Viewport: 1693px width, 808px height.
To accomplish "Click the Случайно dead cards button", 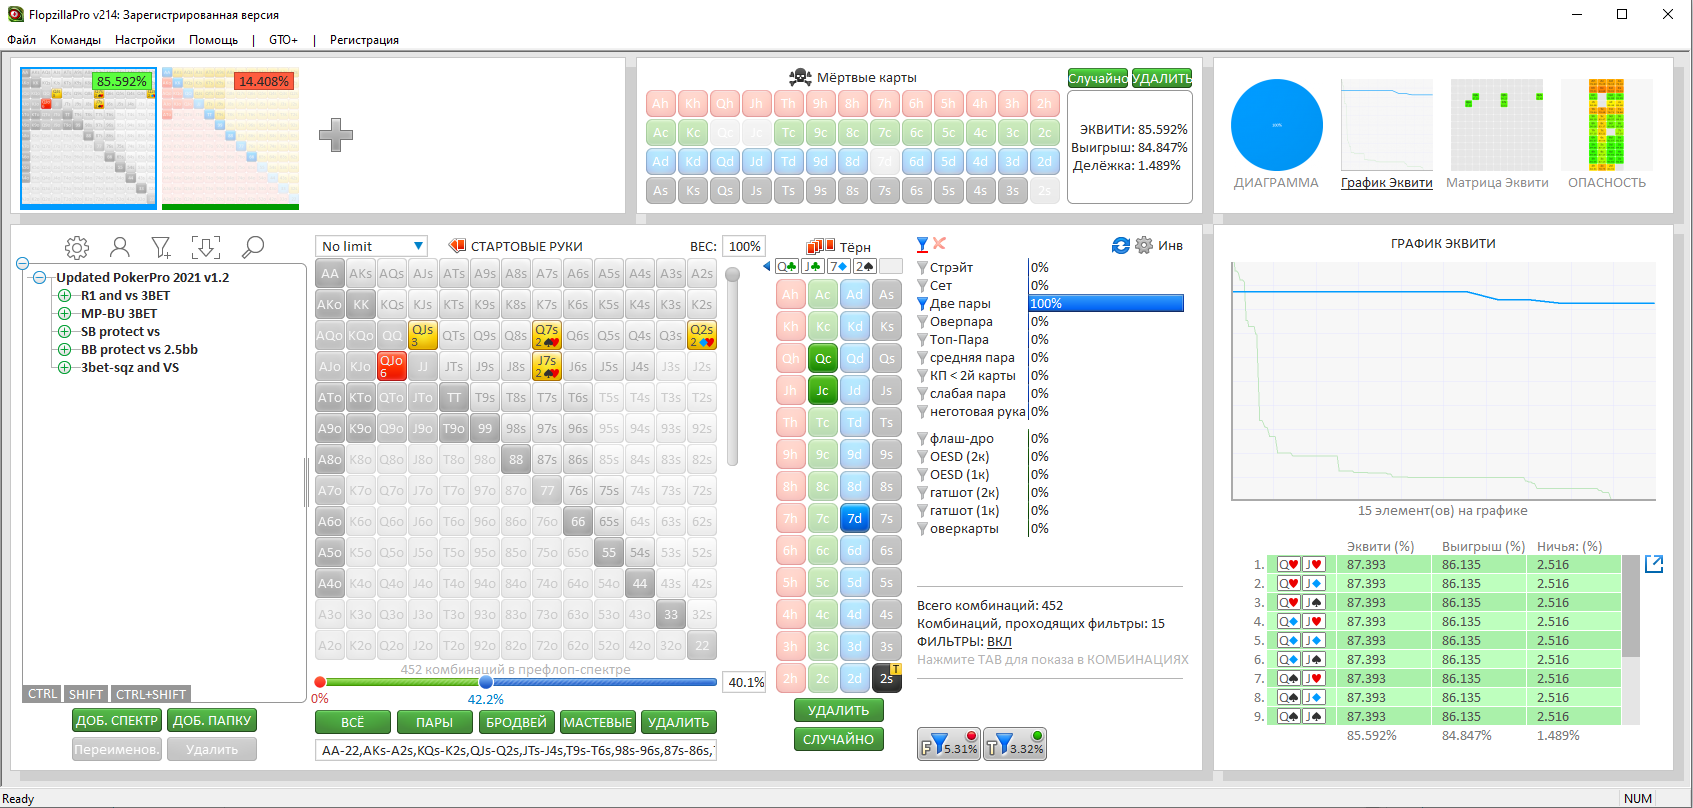I will click(x=1097, y=78).
